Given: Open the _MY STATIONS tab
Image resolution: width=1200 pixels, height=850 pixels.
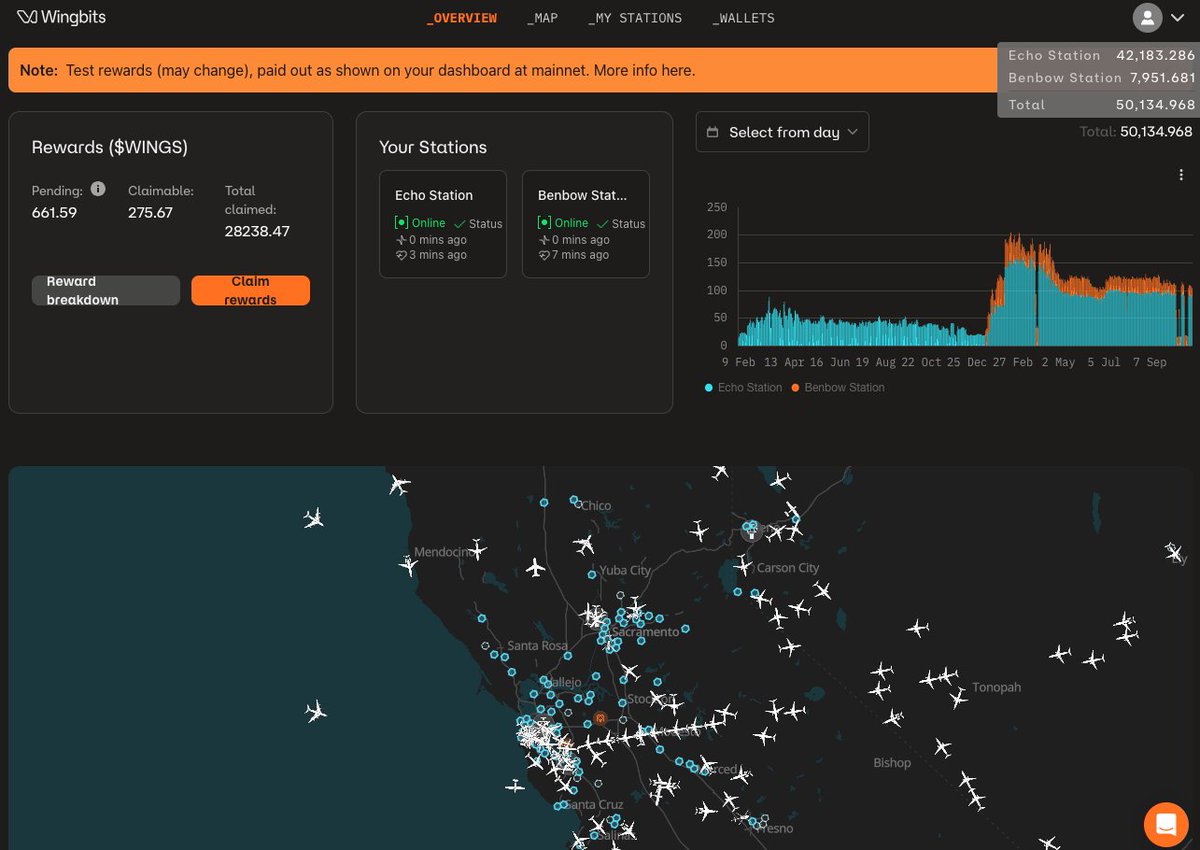Looking at the screenshot, I should (x=635, y=18).
